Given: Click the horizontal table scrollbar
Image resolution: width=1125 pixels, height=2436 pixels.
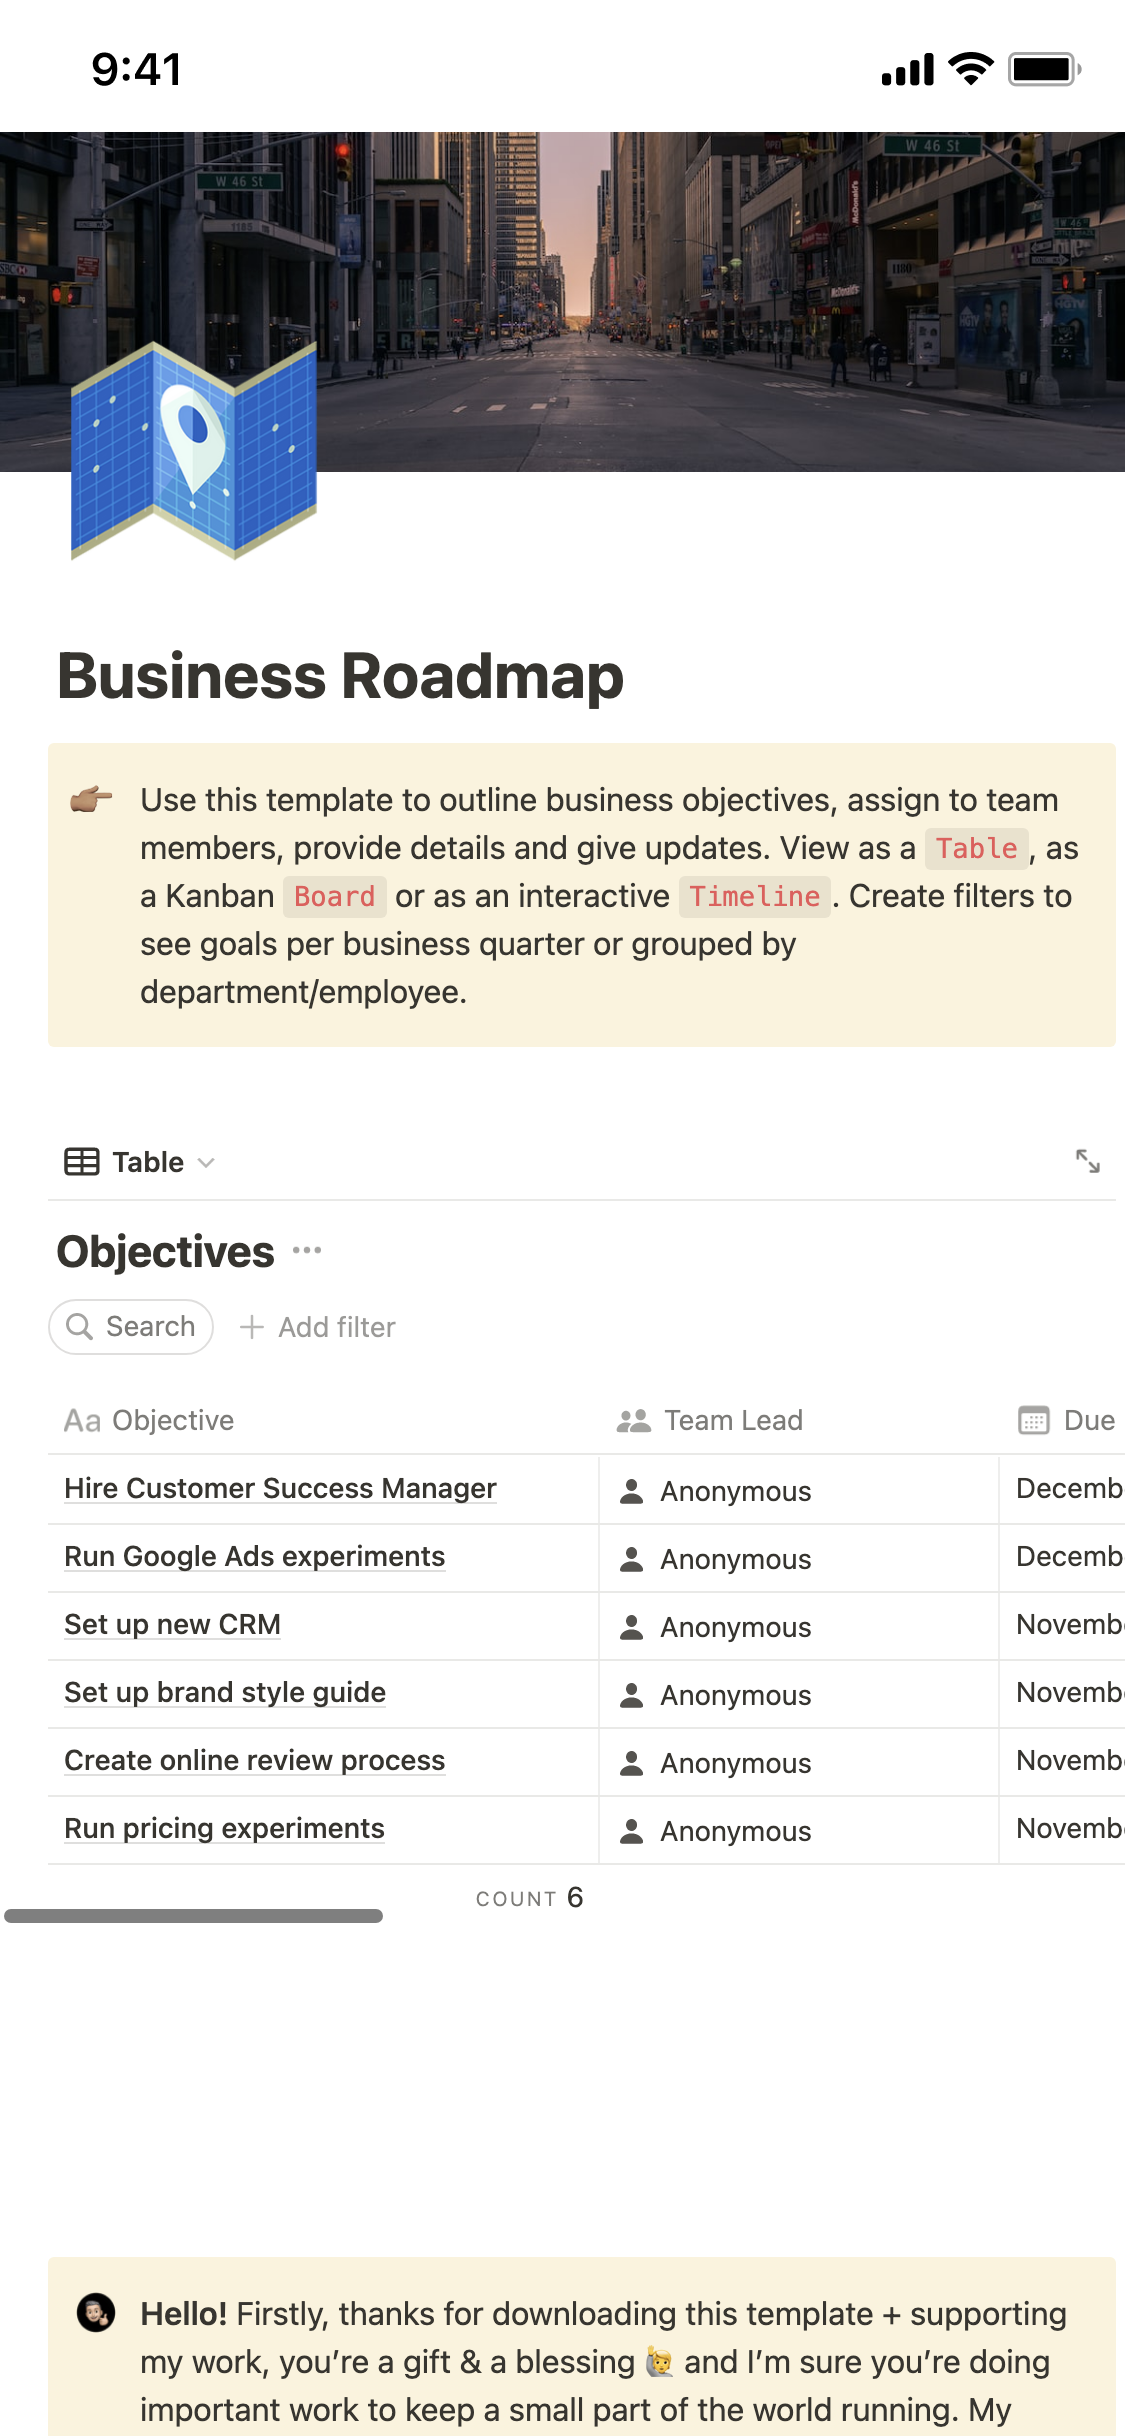Looking at the screenshot, I should point(193,1916).
